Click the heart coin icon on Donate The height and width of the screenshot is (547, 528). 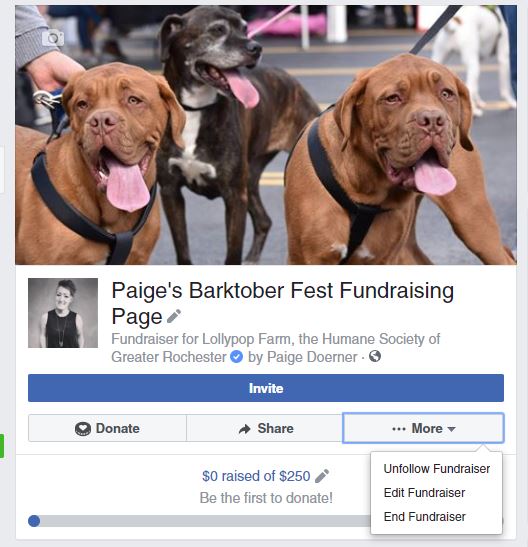pos(83,429)
